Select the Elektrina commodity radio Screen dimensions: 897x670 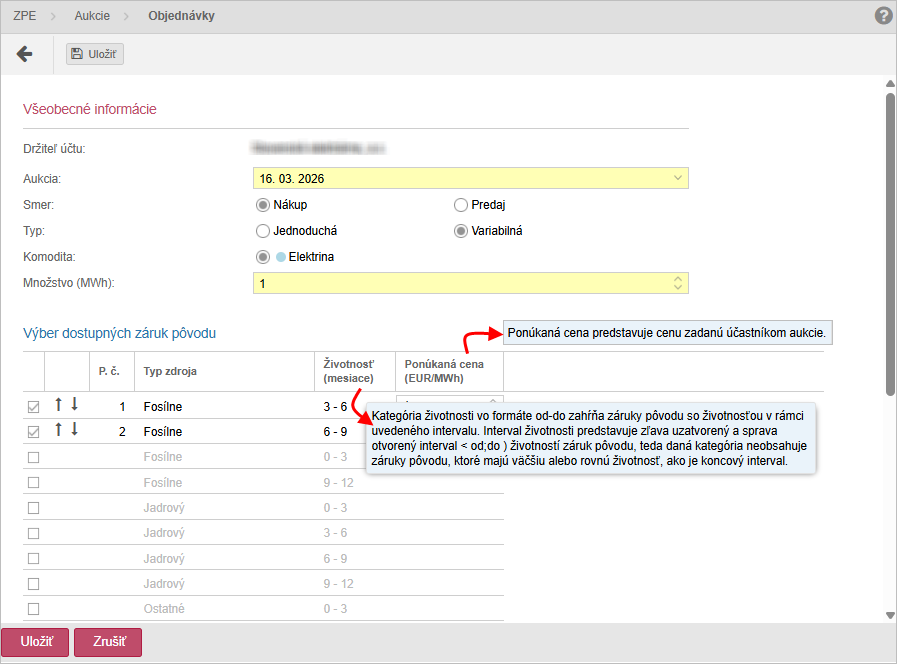[x=263, y=257]
